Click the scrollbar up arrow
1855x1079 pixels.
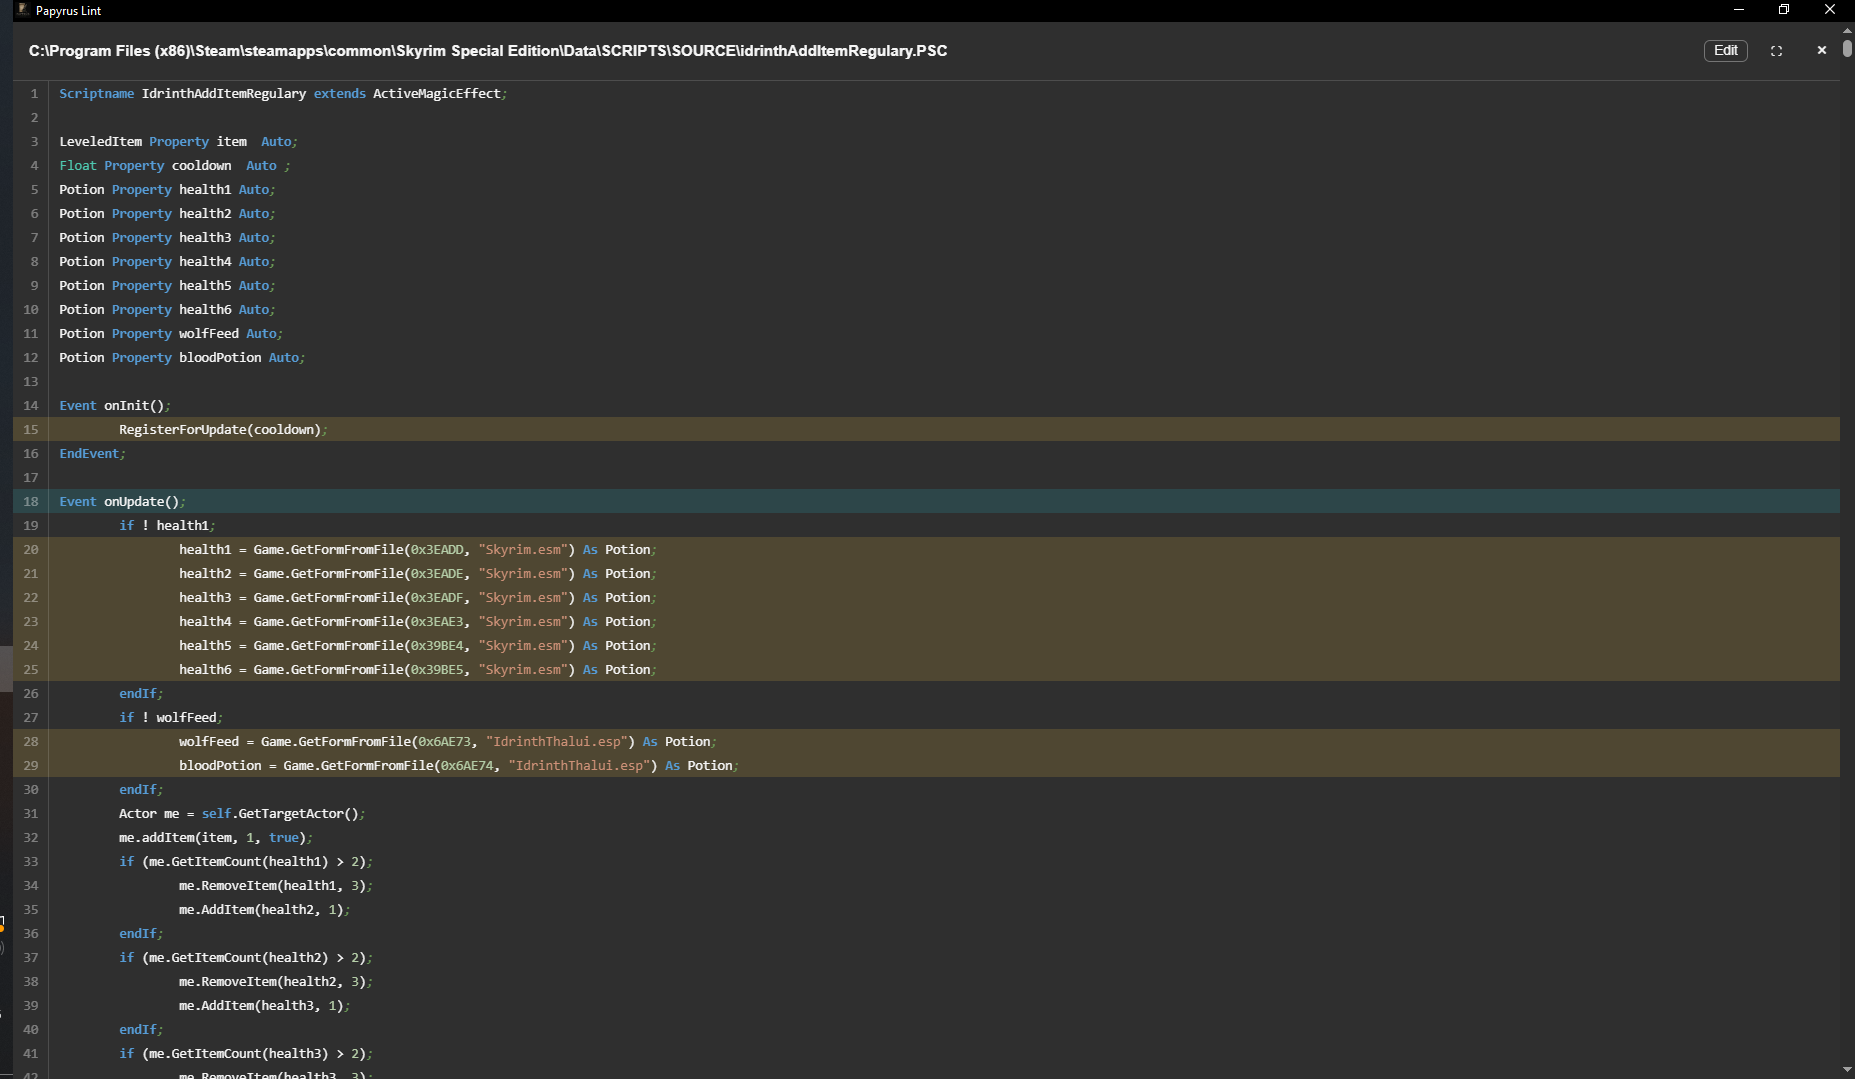1847,31
